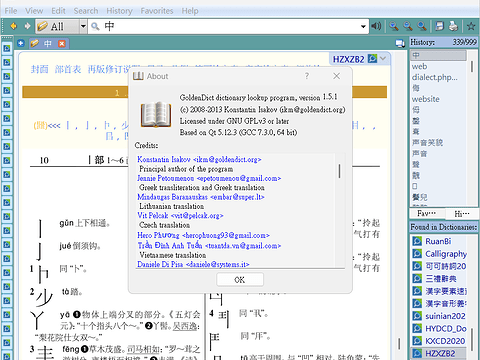Select 三禮辭典 in Found in Dictionaries
The width and height of the screenshot is (480, 360).
[441, 279]
